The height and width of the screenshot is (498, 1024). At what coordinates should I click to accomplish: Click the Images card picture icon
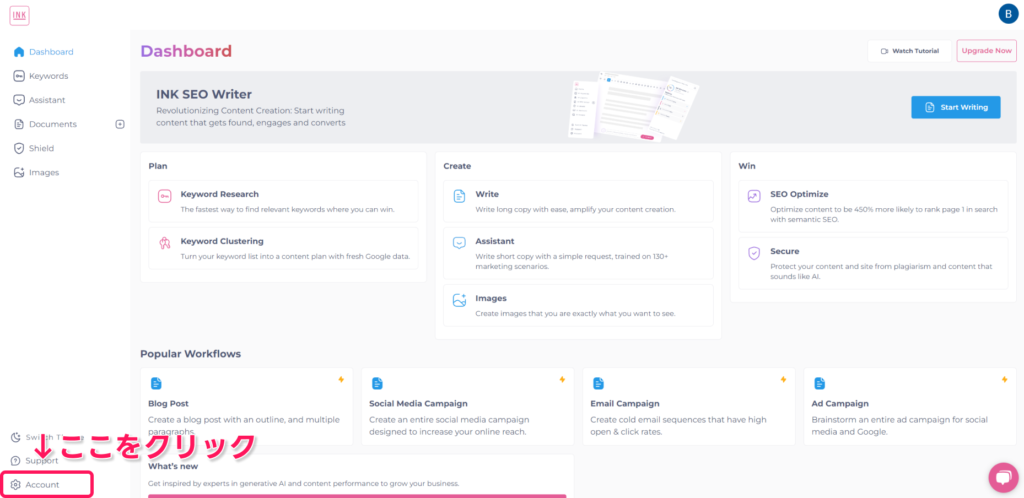460,300
